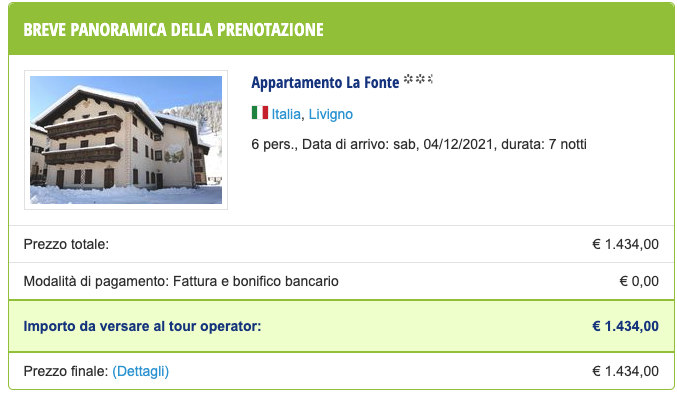
Task: Open the Appartamento La Fonte title link
Action: 325,82
